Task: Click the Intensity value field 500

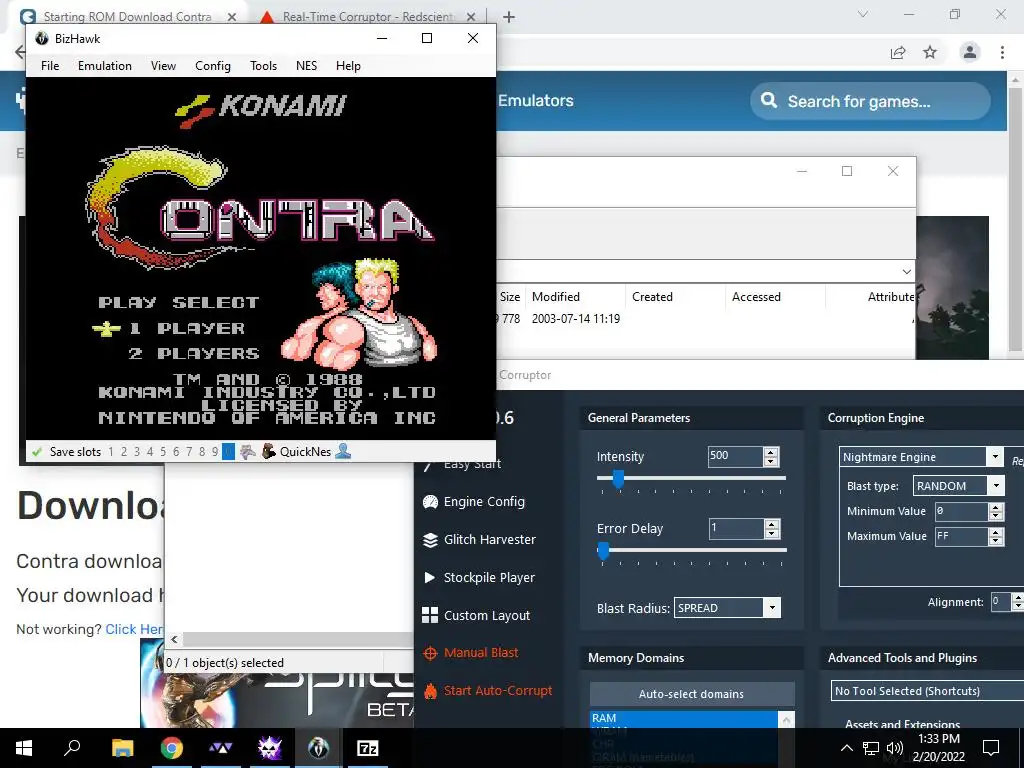Action: 735,456
